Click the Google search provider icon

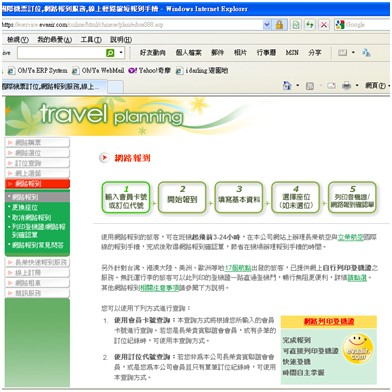340,24
